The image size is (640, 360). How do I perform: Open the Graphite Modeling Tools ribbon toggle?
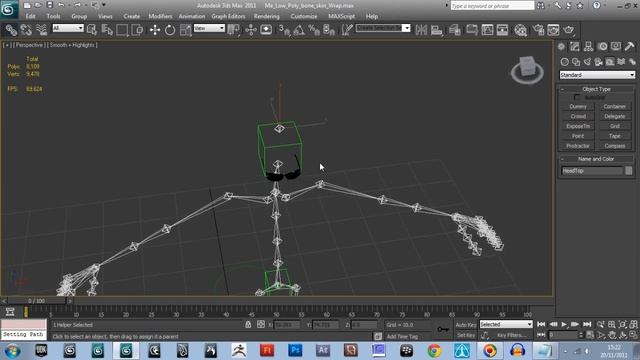(471, 30)
